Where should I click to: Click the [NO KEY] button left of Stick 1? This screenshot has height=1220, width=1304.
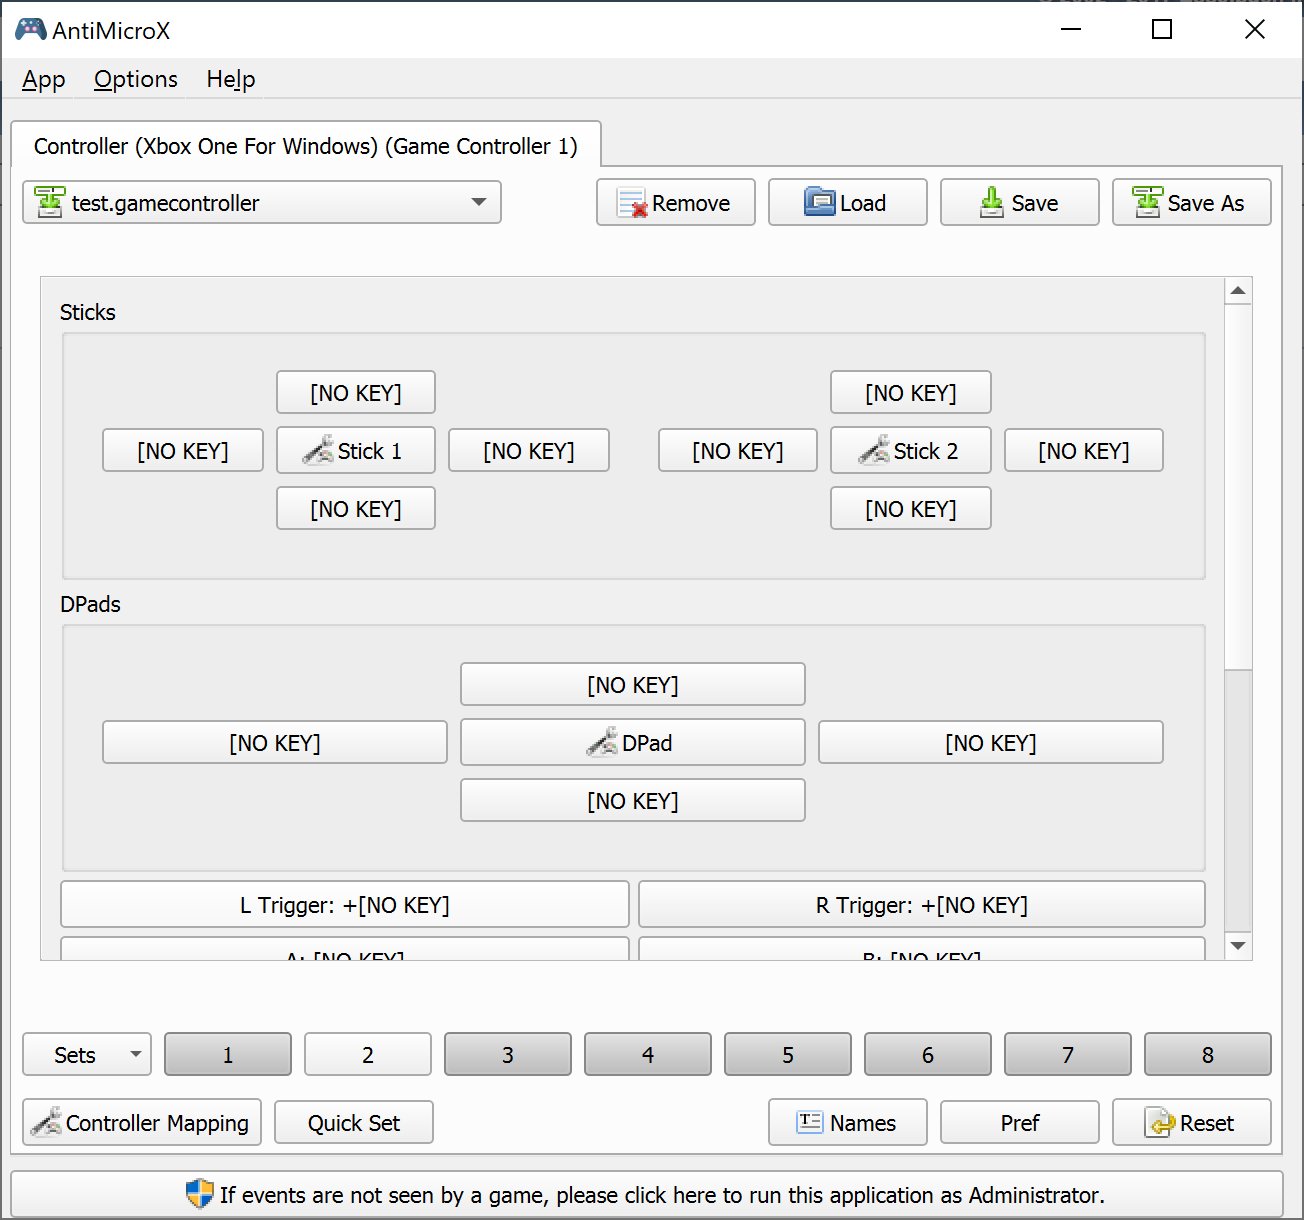click(183, 451)
